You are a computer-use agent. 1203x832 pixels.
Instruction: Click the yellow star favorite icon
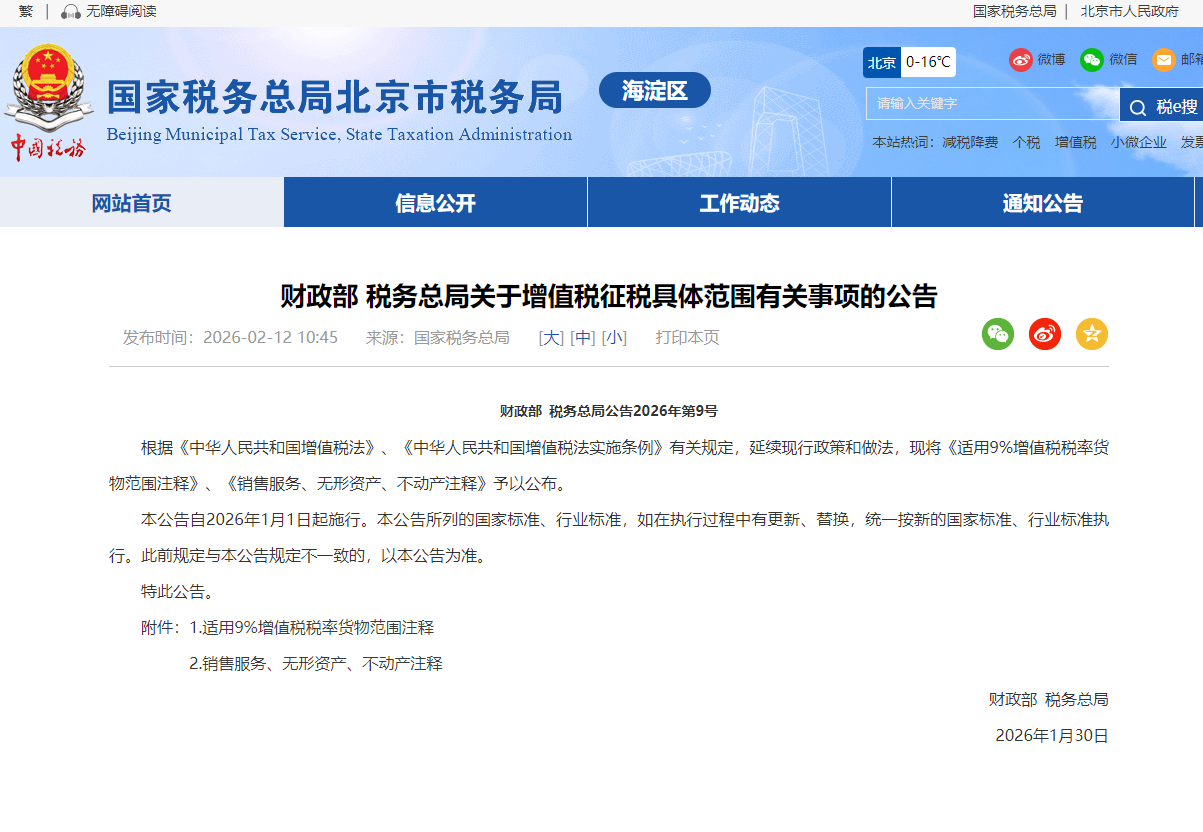(x=1092, y=334)
